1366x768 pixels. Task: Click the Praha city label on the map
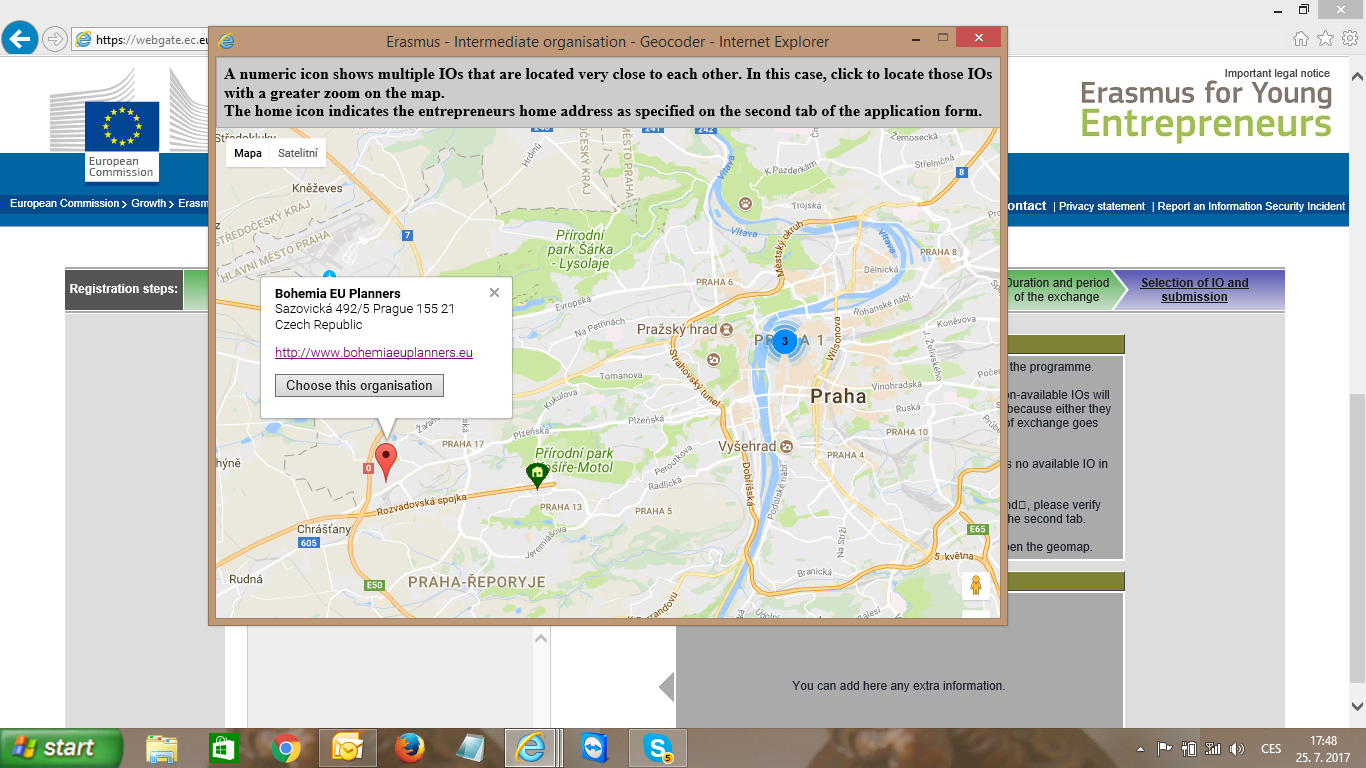pos(838,396)
